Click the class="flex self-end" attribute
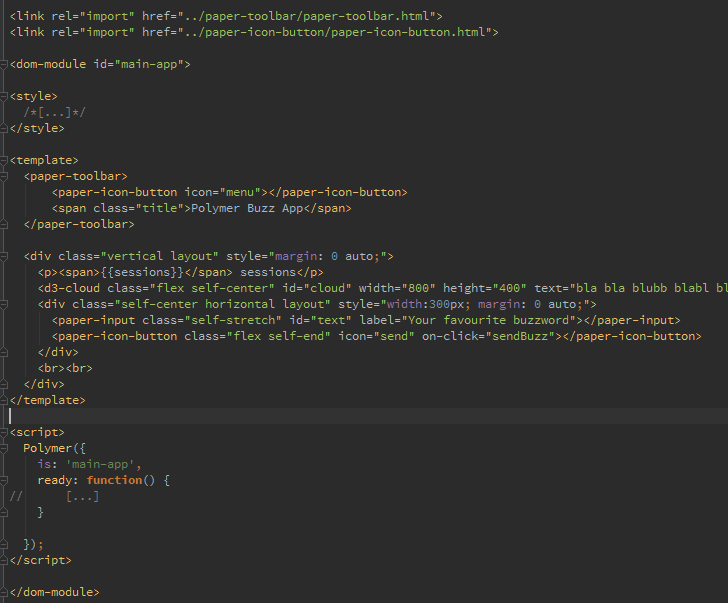This screenshot has width=728, height=603. [257, 337]
